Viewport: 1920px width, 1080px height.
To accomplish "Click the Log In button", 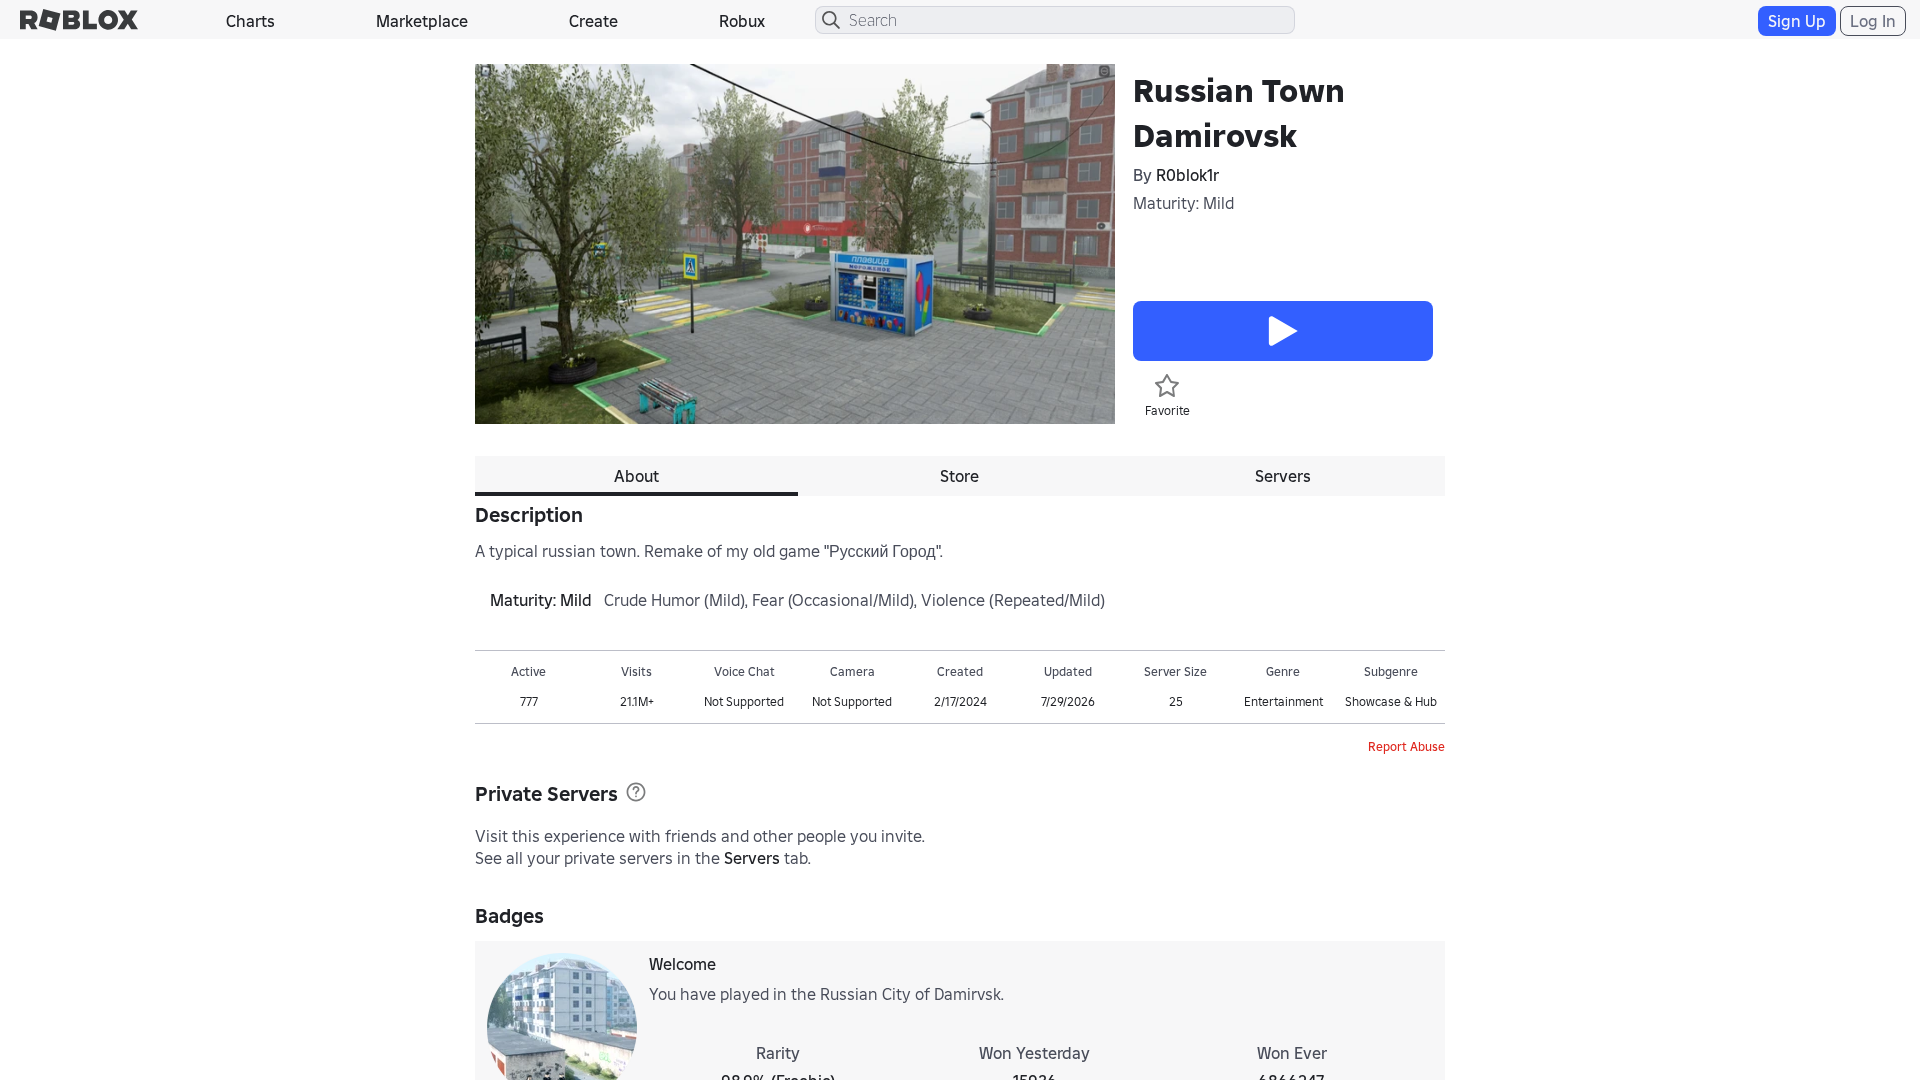I will (1872, 21).
